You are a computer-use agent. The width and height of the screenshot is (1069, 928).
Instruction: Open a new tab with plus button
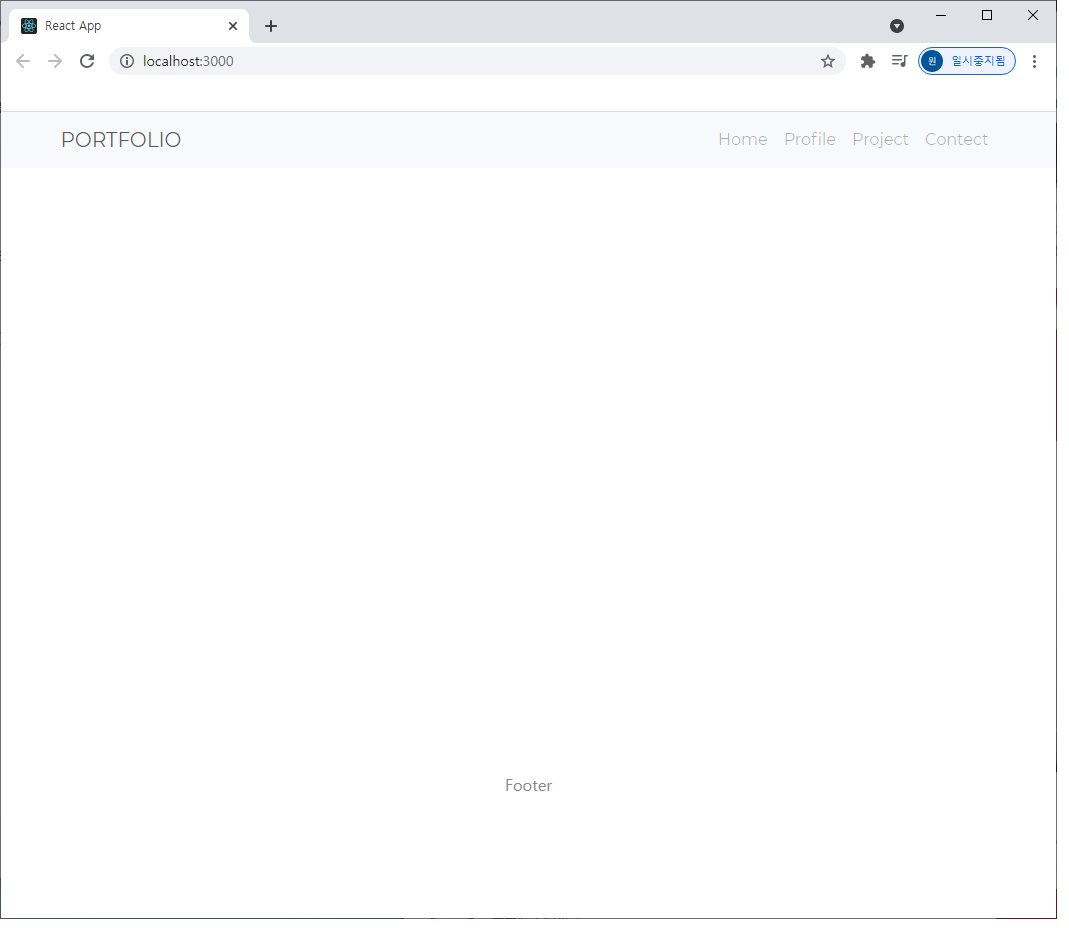point(273,27)
